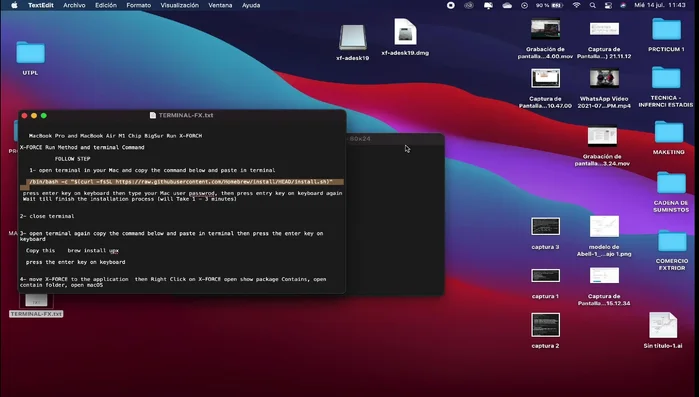
Task: Click the underlined word 'password' in document
Action: pos(201,193)
